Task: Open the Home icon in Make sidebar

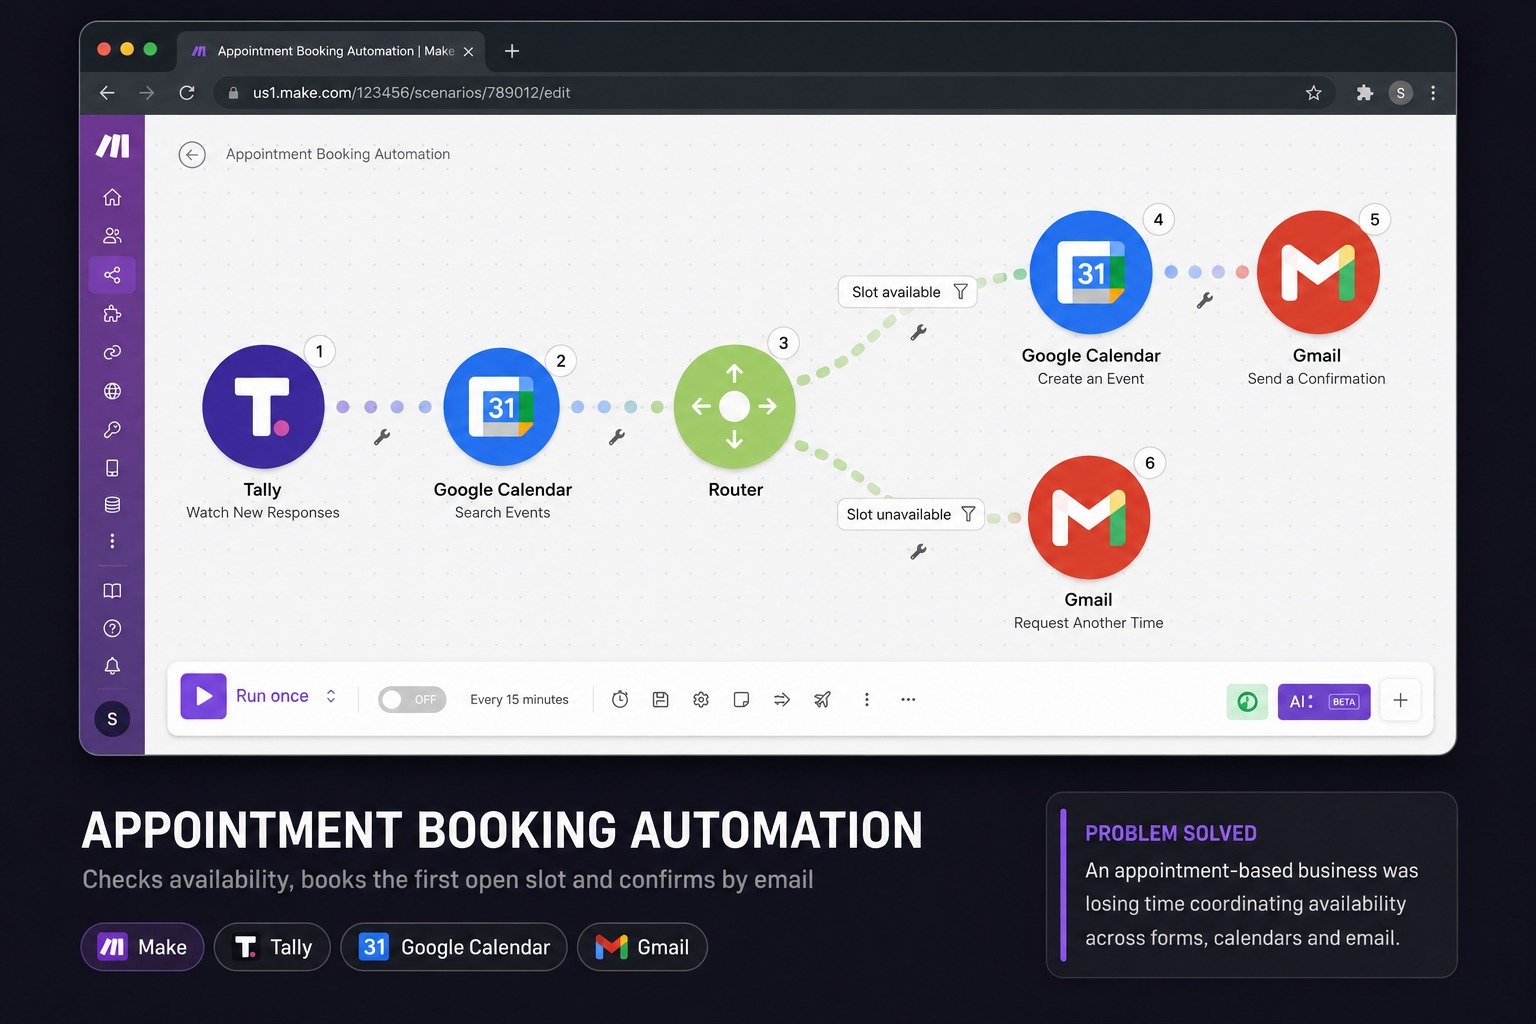Action: point(112,197)
